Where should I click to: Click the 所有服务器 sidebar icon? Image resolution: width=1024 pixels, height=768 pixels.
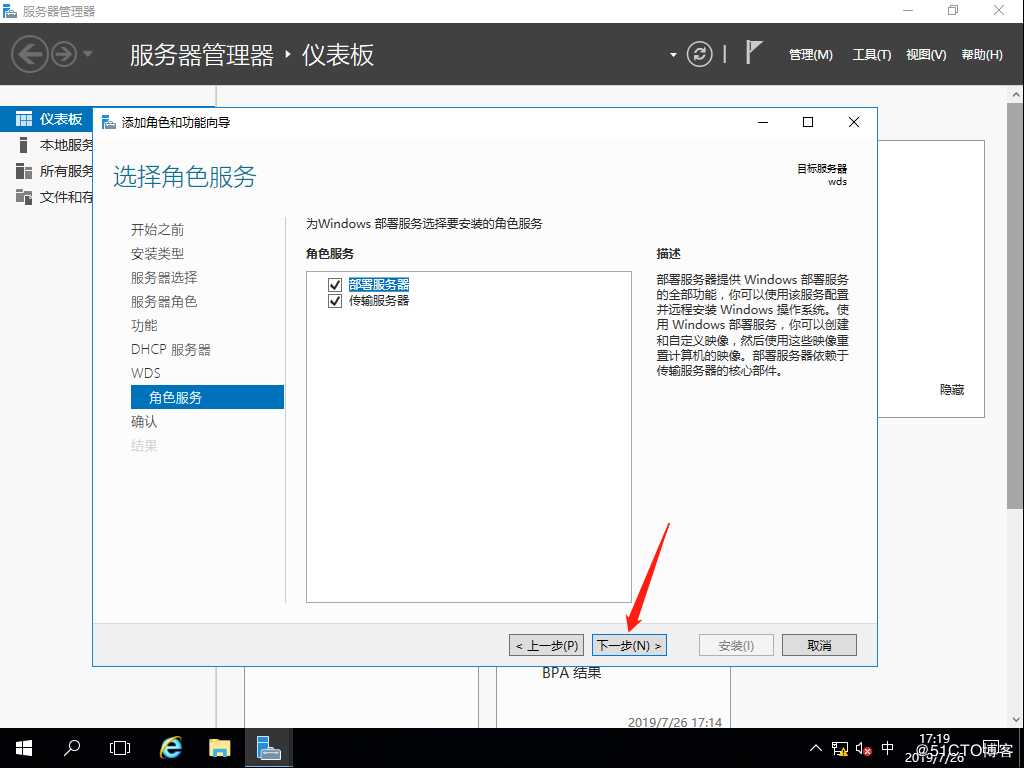coord(24,170)
